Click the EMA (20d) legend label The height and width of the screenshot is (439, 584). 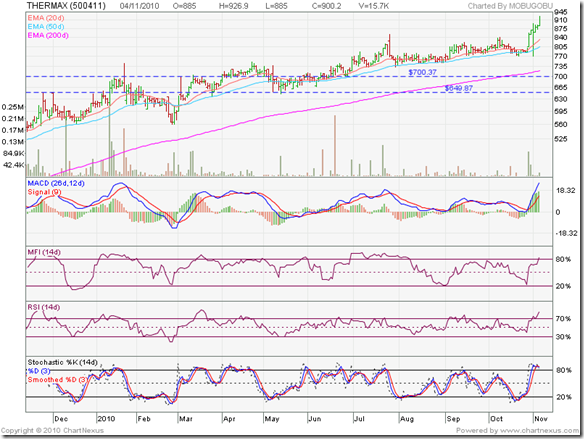pyautogui.click(x=46, y=18)
